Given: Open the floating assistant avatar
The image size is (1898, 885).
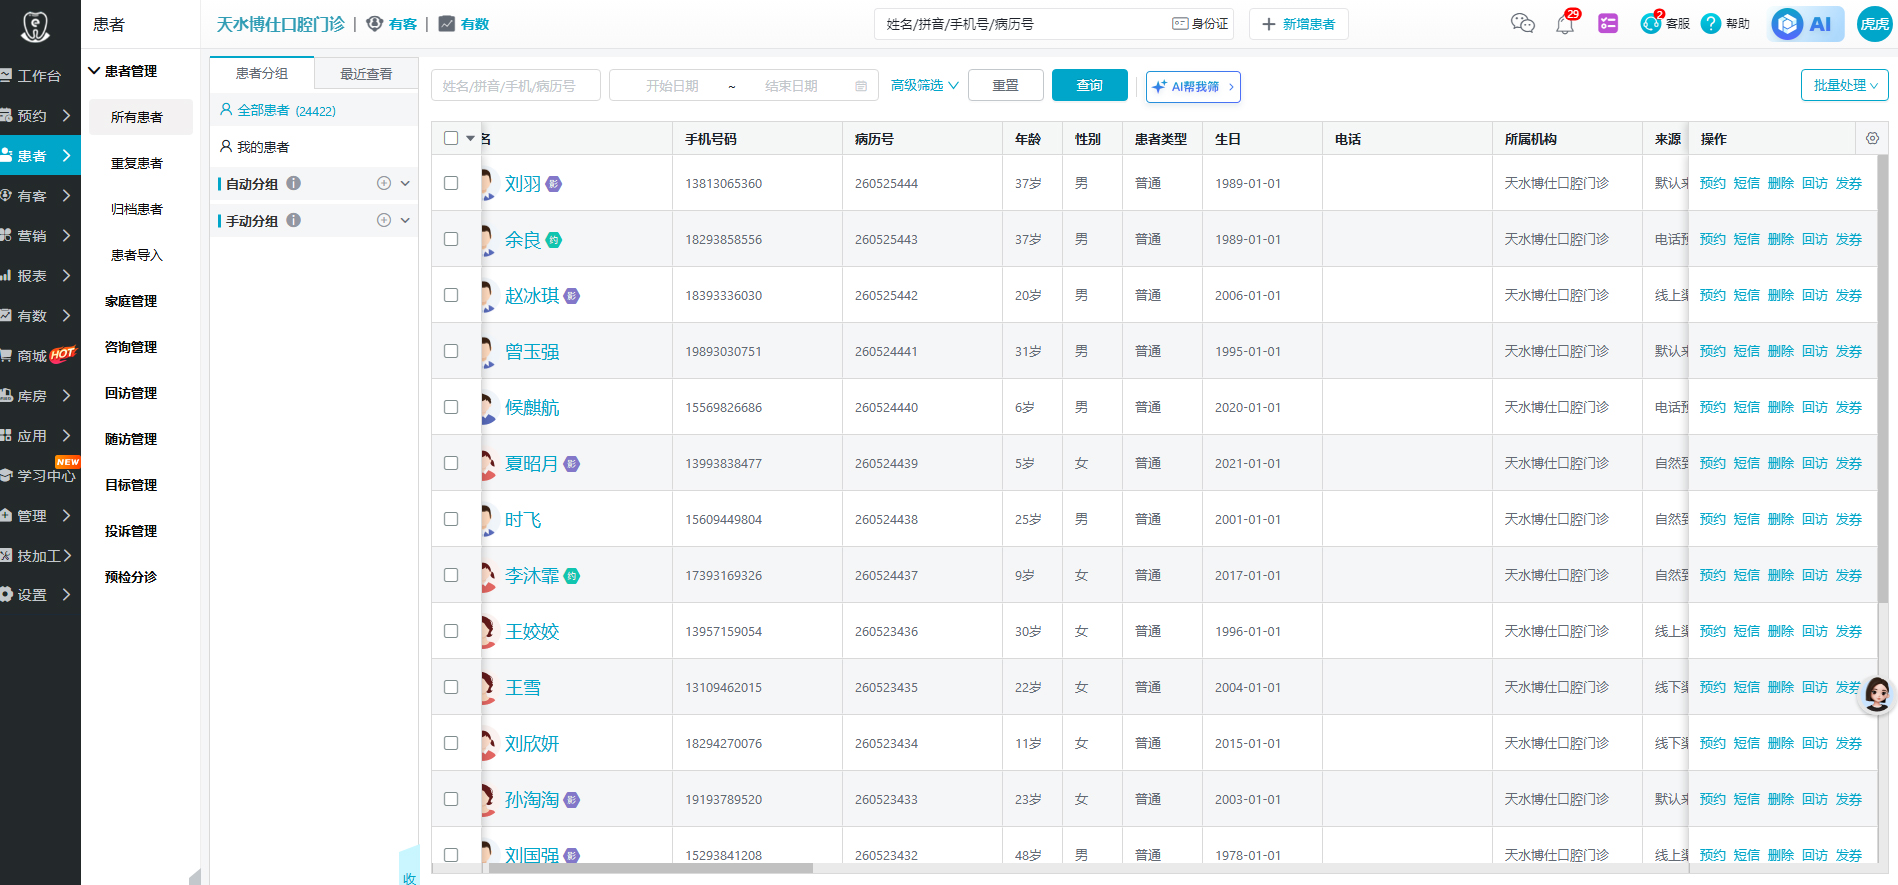Looking at the screenshot, I should [x=1877, y=693].
